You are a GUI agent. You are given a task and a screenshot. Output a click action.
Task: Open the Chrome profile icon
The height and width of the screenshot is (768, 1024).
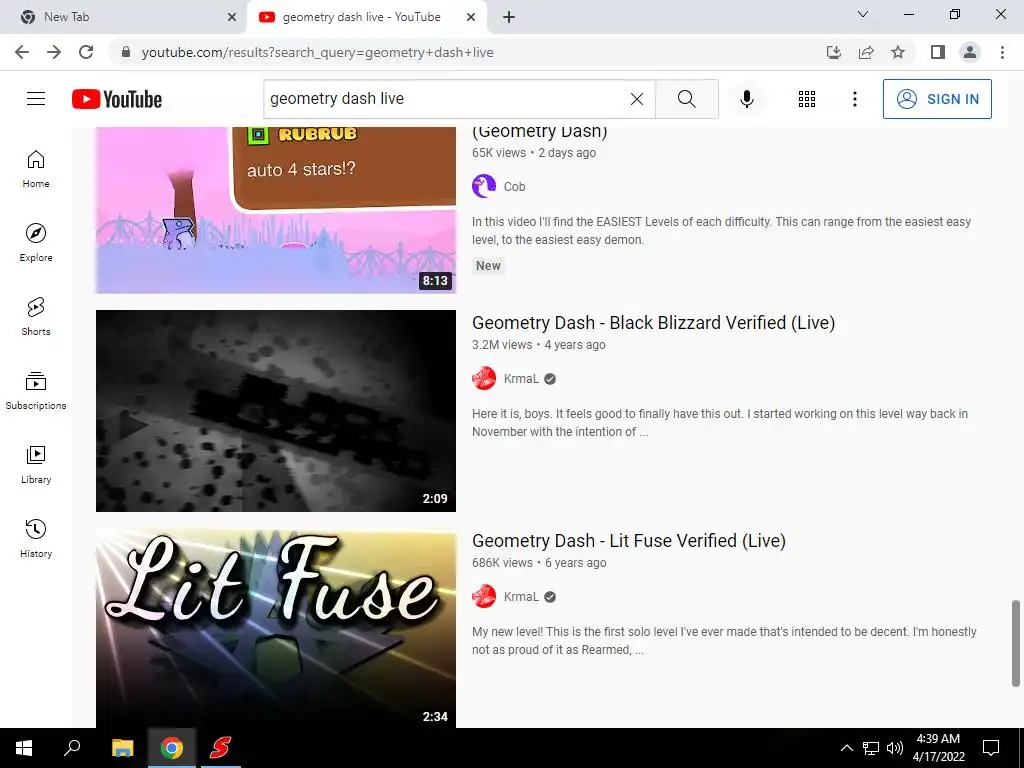[x=970, y=52]
